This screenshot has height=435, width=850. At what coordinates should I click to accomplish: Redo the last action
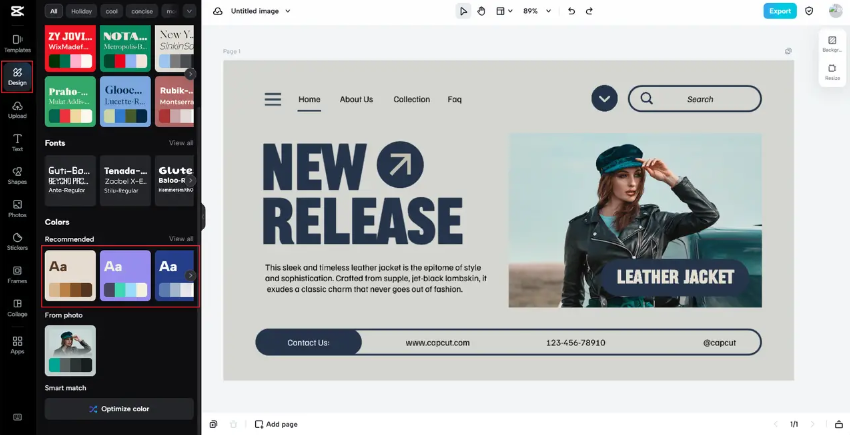[x=589, y=11]
